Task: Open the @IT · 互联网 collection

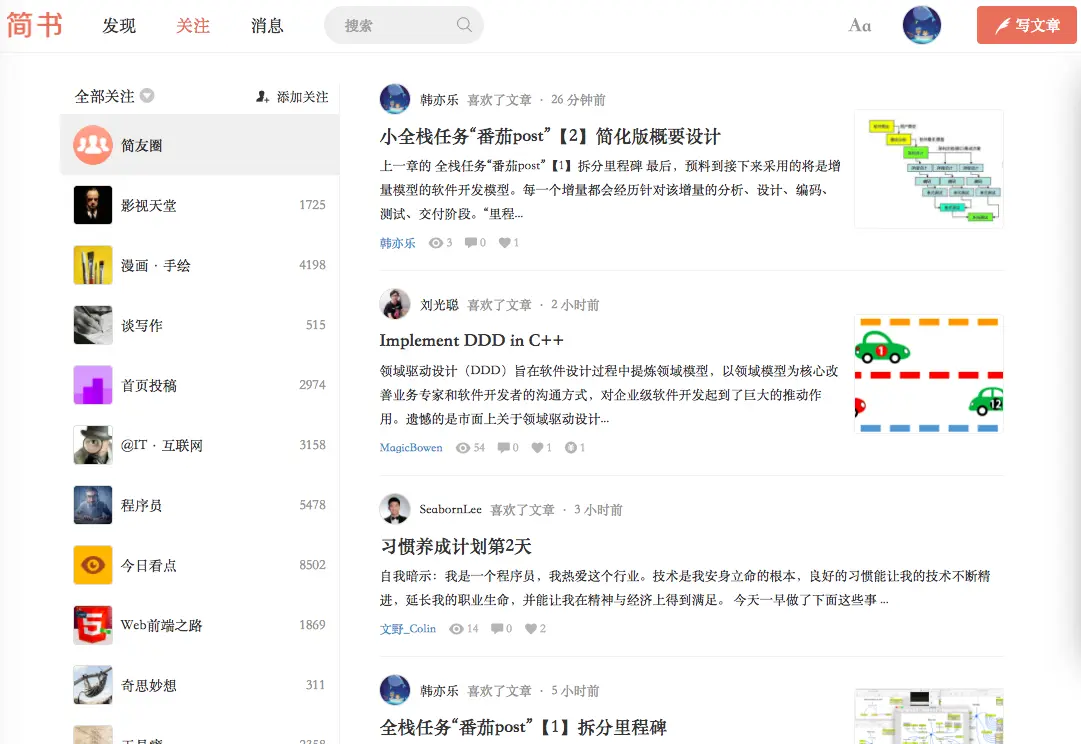Action: (200, 445)
